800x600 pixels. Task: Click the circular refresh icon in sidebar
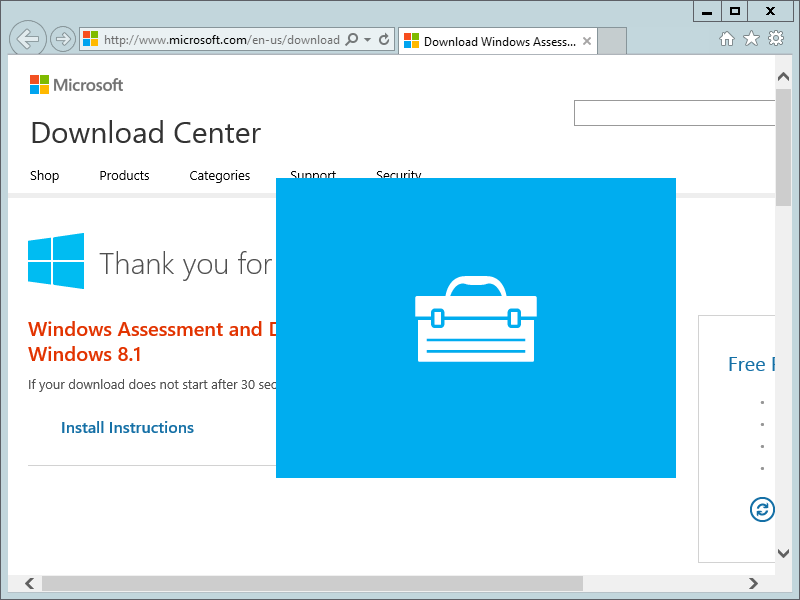[x=762, y=509]
